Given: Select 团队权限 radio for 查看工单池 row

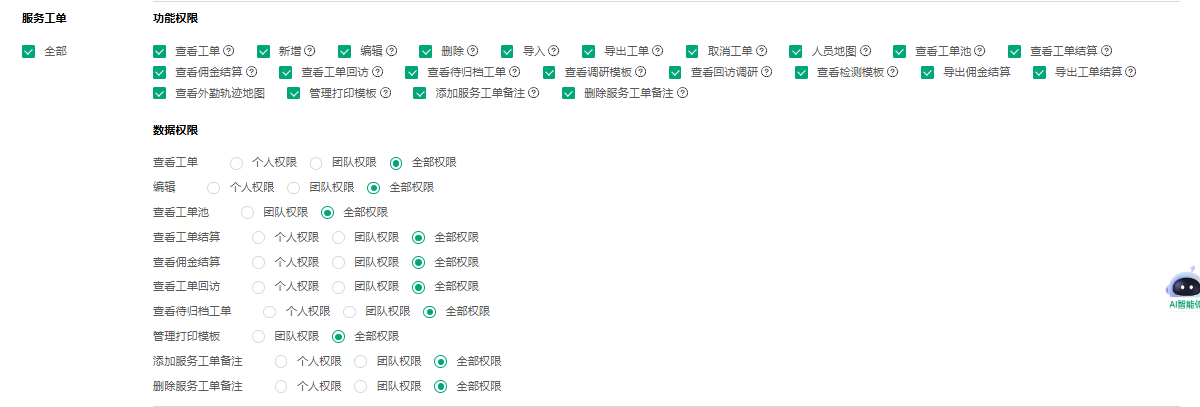Looking at the screenshot, I should pos(248,212).
